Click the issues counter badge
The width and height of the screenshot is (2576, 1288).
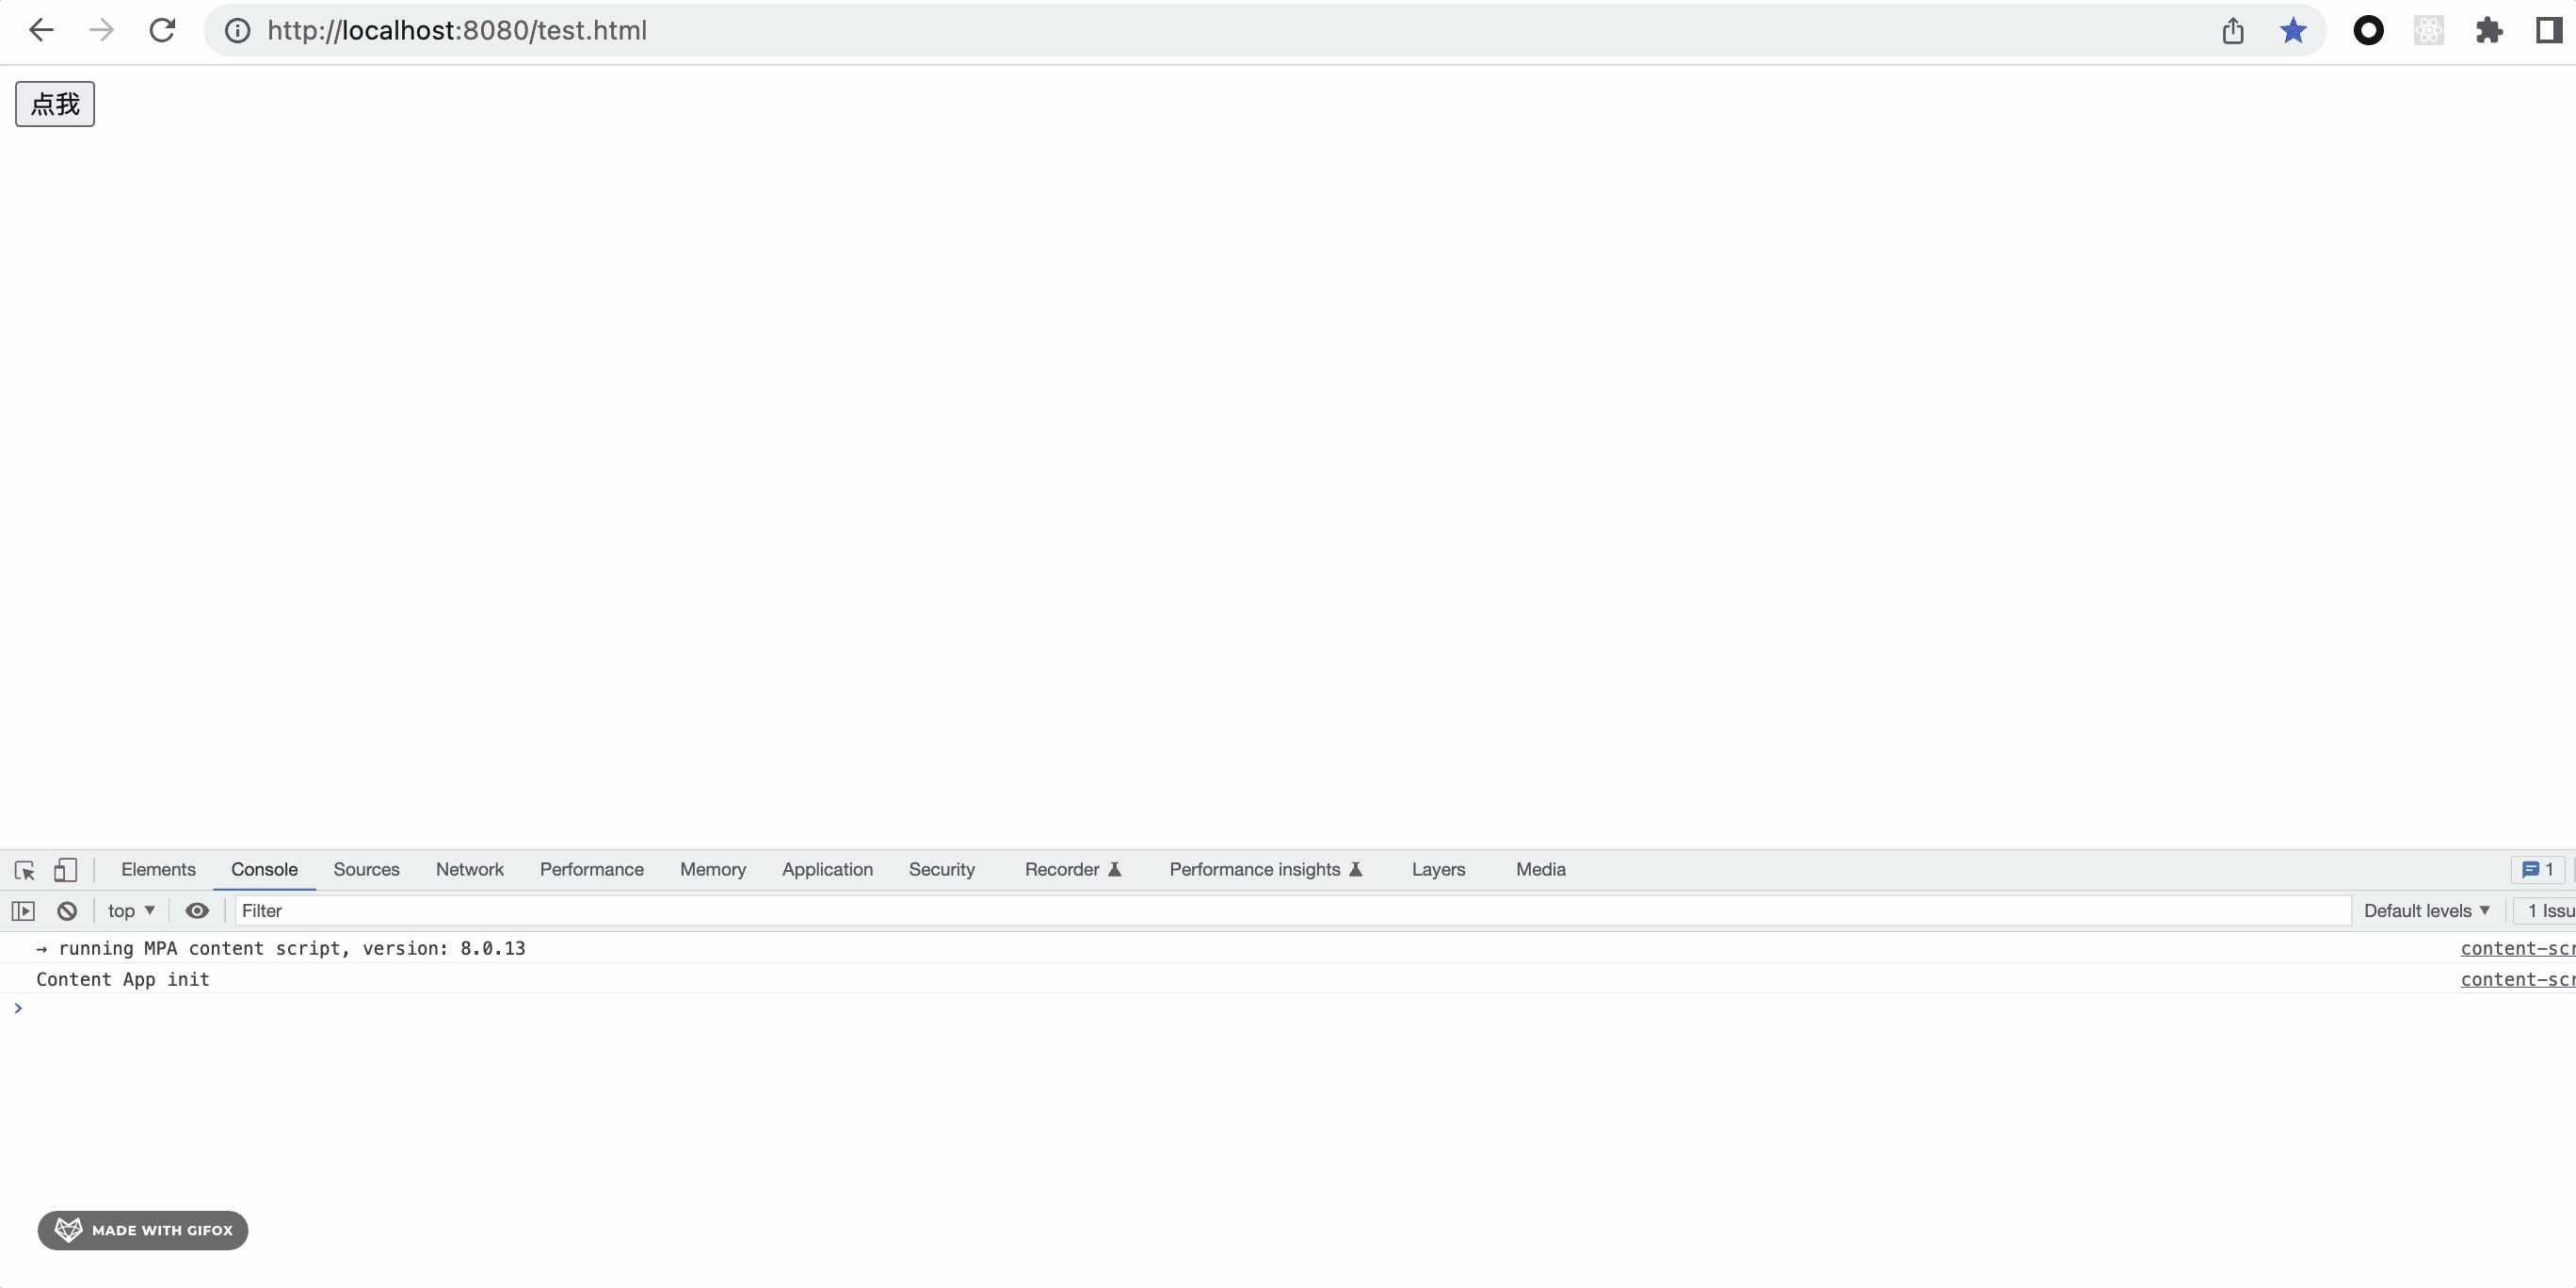pos(2537,870)
